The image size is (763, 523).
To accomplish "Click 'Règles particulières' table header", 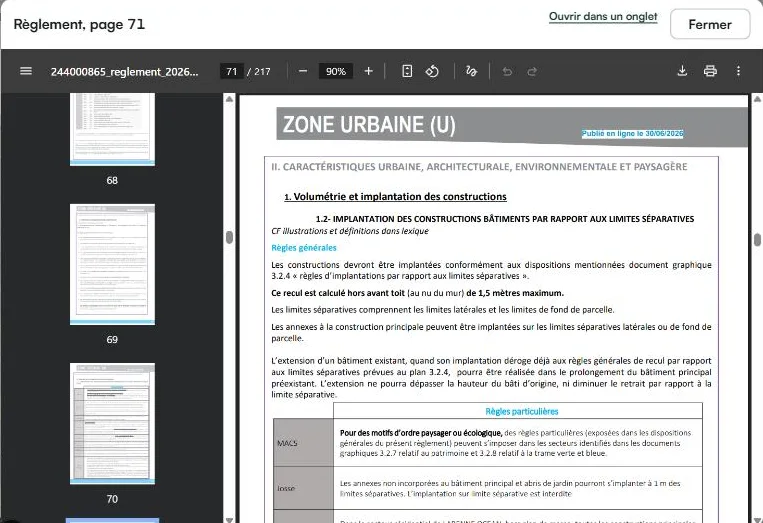I will coord(522,412).
